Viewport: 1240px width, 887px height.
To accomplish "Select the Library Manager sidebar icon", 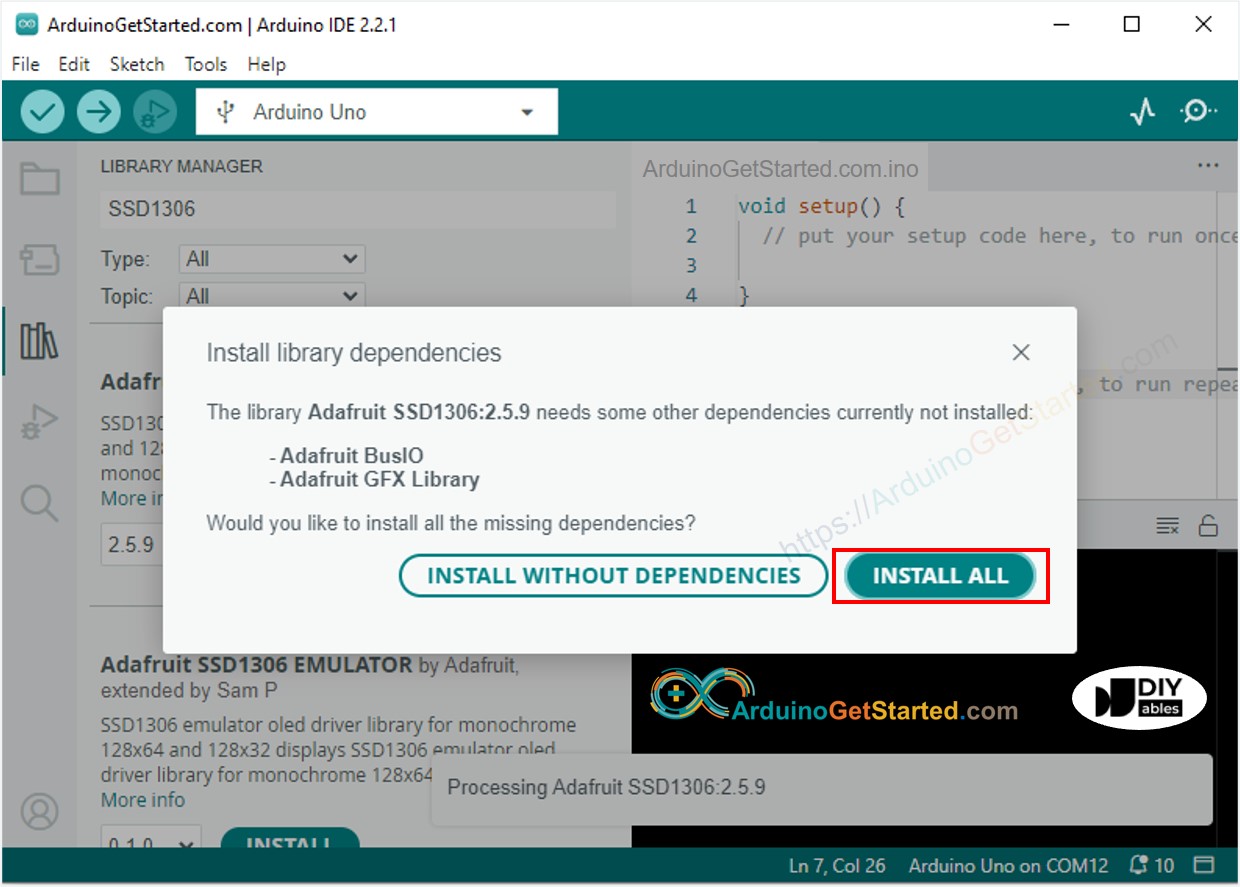I will pos(39,340).
